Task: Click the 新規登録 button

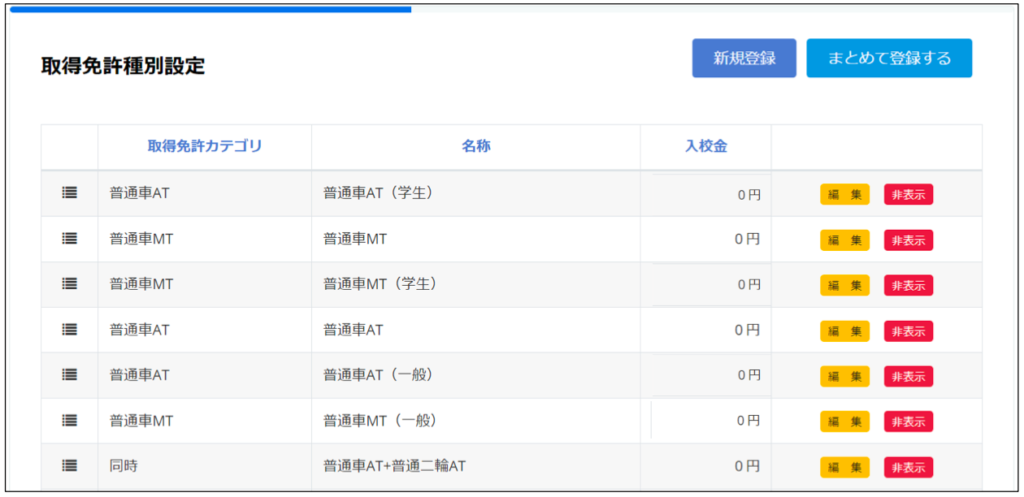Action: coord(744,58)
